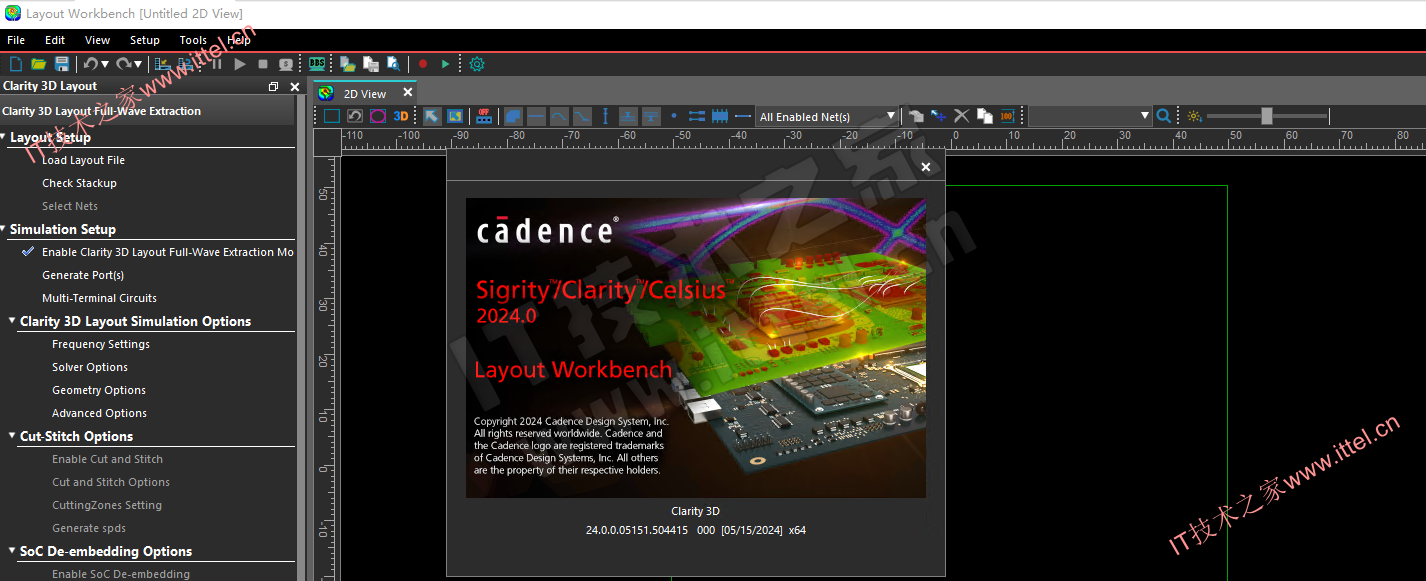
Task: Adjust the brightness slider handle
Action: point(1266,116)
